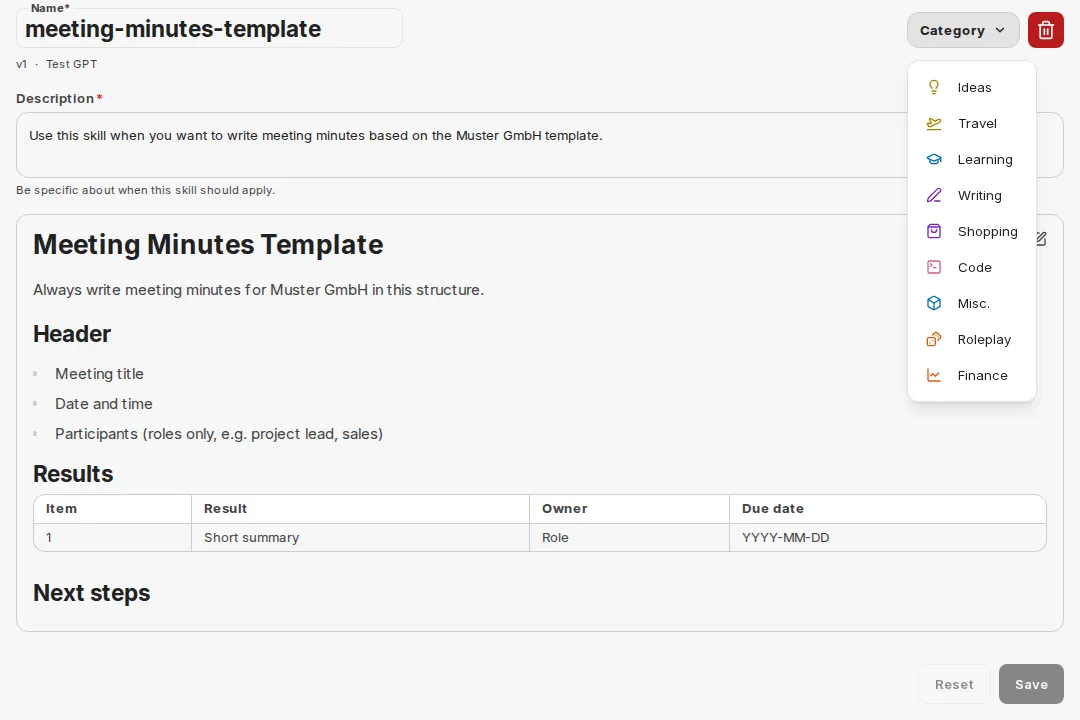Select Code from the category menu
Viewport: 1080px width, 720px height.
click(972, 267)
